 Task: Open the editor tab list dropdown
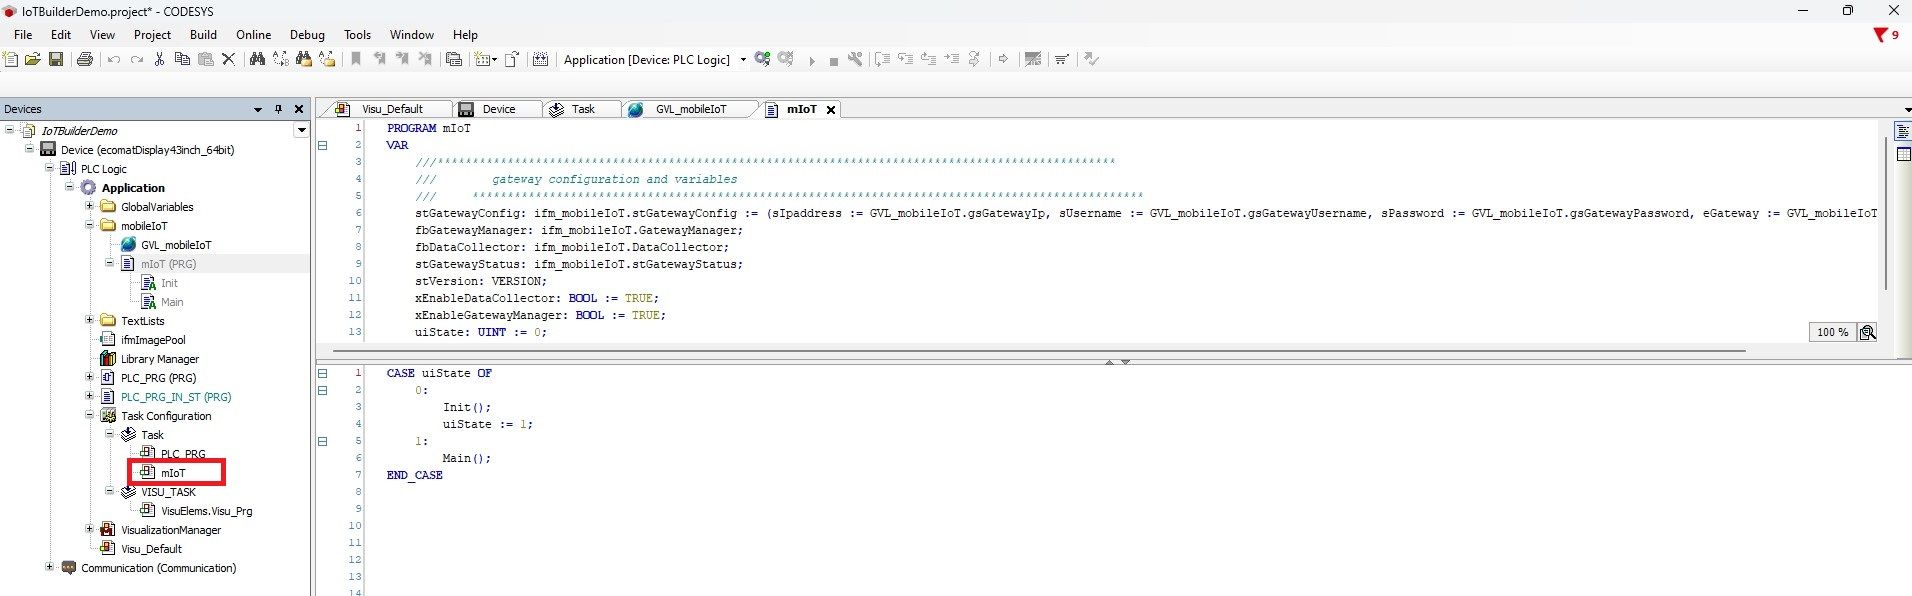[1906, 109]
